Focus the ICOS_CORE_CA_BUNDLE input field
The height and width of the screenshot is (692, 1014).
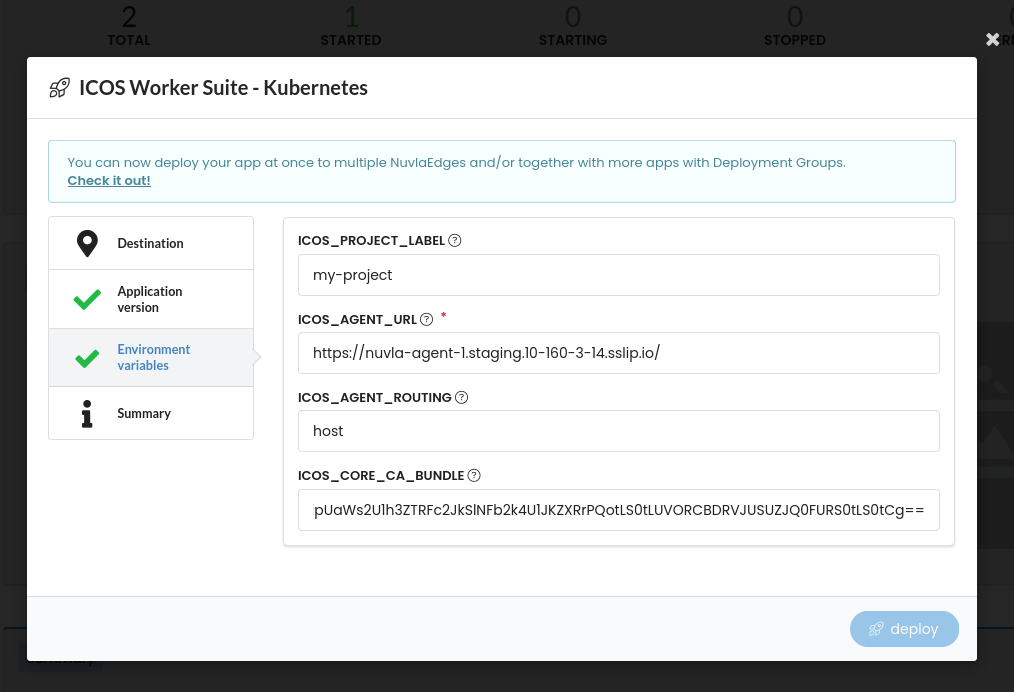pos(618,510)
